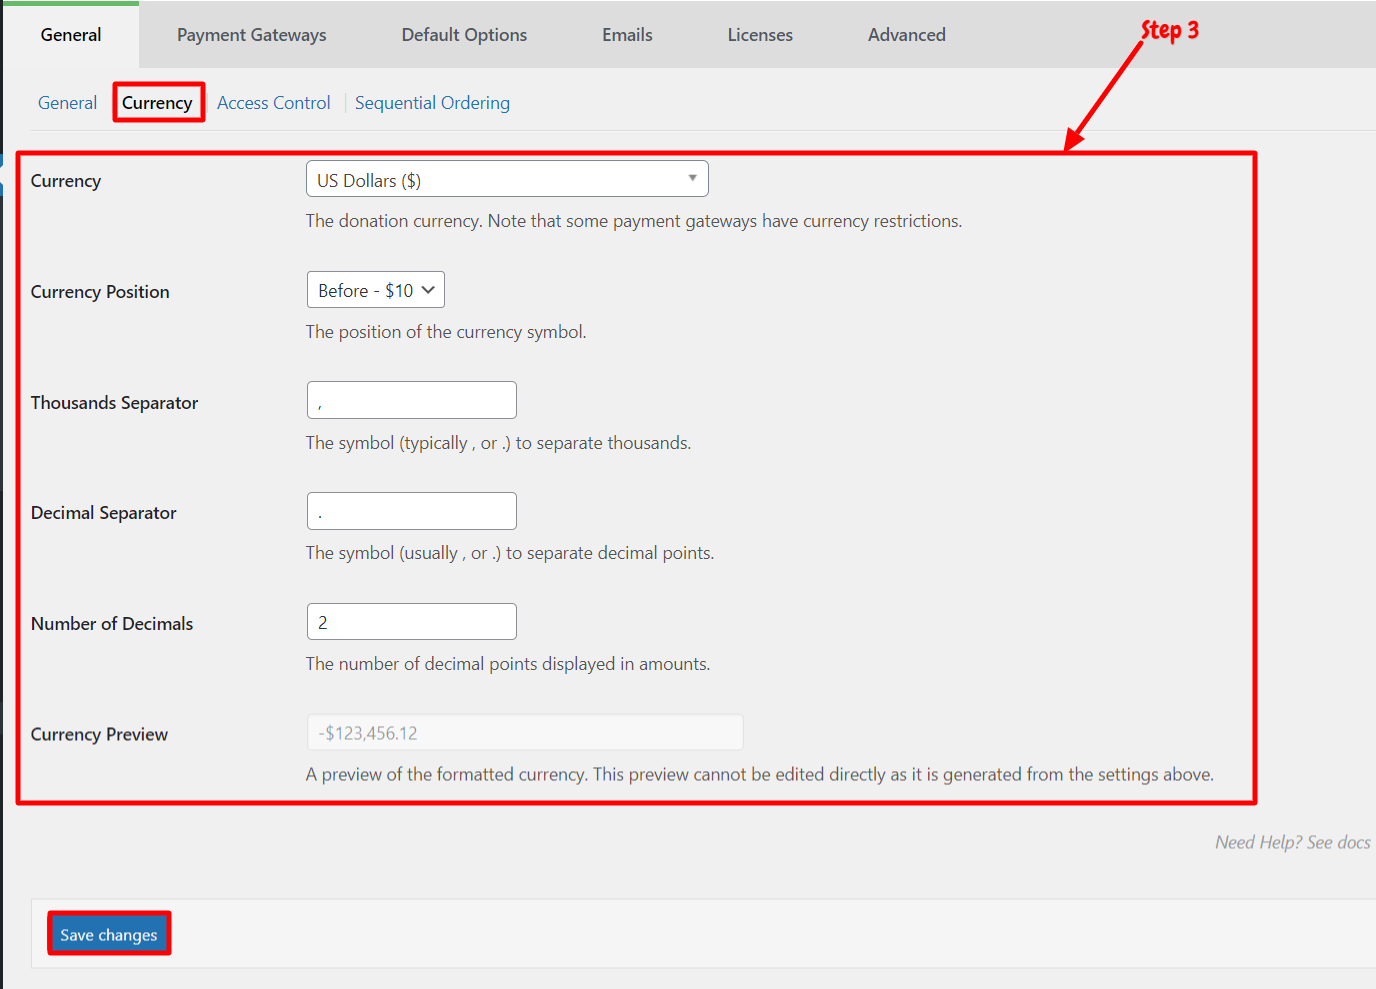Click the 'to separate thousands' description
The width and height of the screenshot is (1376, 989).
tap(499, 443)
